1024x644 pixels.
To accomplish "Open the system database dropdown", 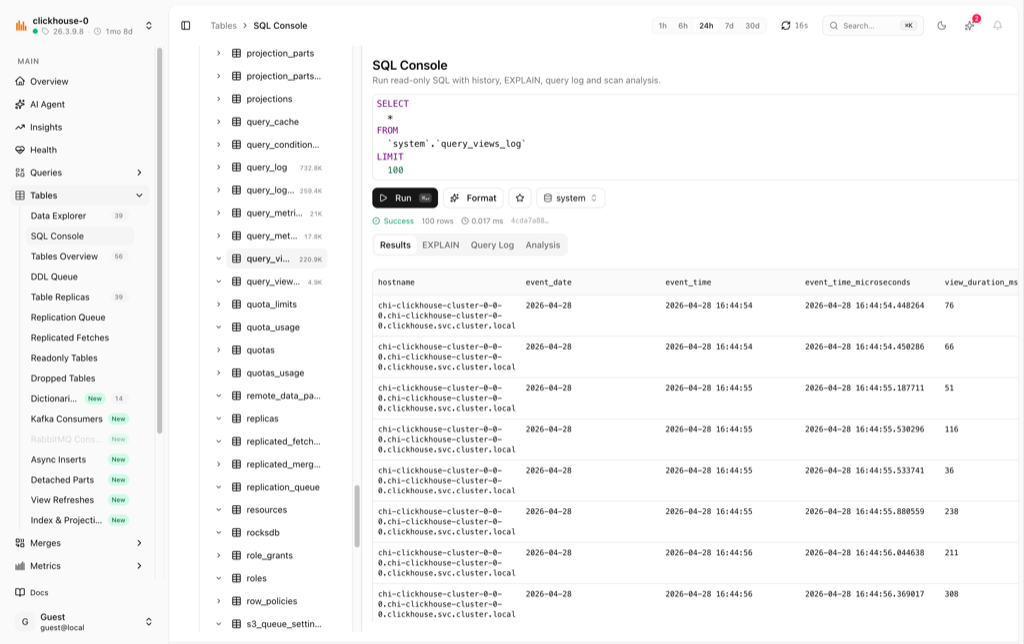I will click(571, 198).
